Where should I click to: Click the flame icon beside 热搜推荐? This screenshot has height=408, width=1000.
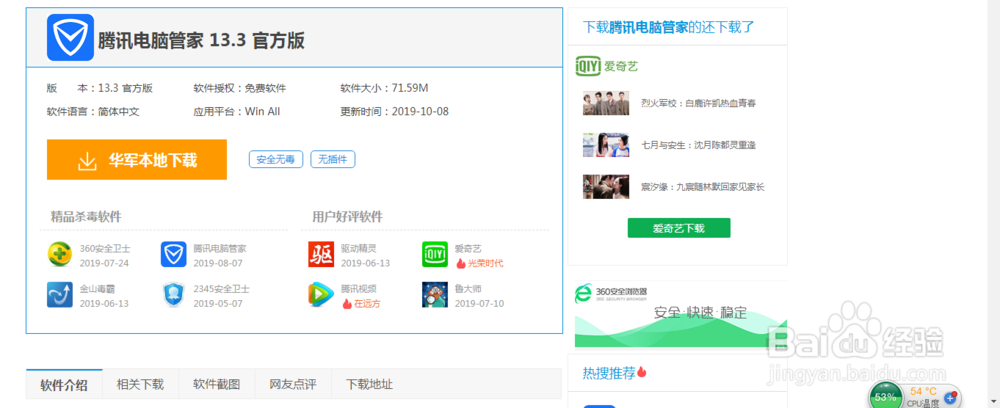pyautogui.click(x=642, y=372)
